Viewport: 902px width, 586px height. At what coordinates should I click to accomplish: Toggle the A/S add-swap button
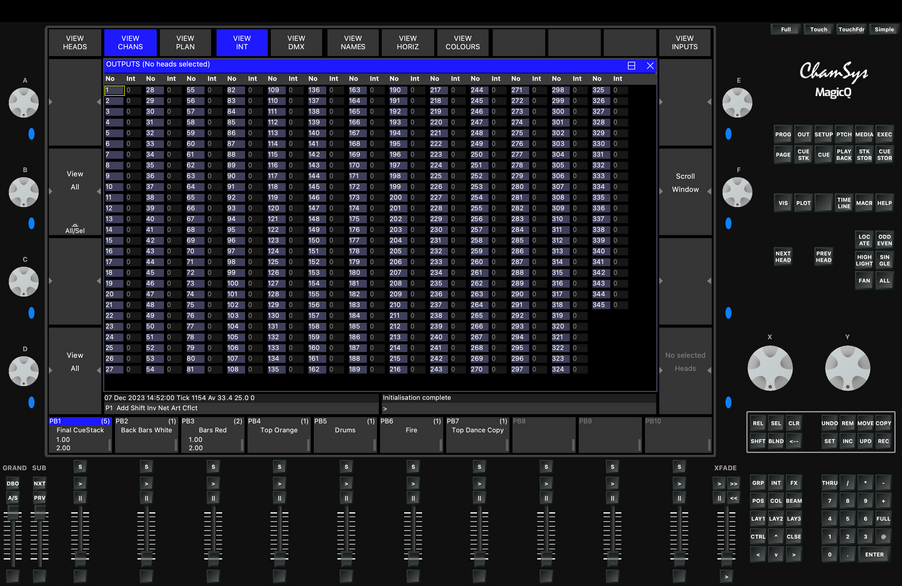13,498
